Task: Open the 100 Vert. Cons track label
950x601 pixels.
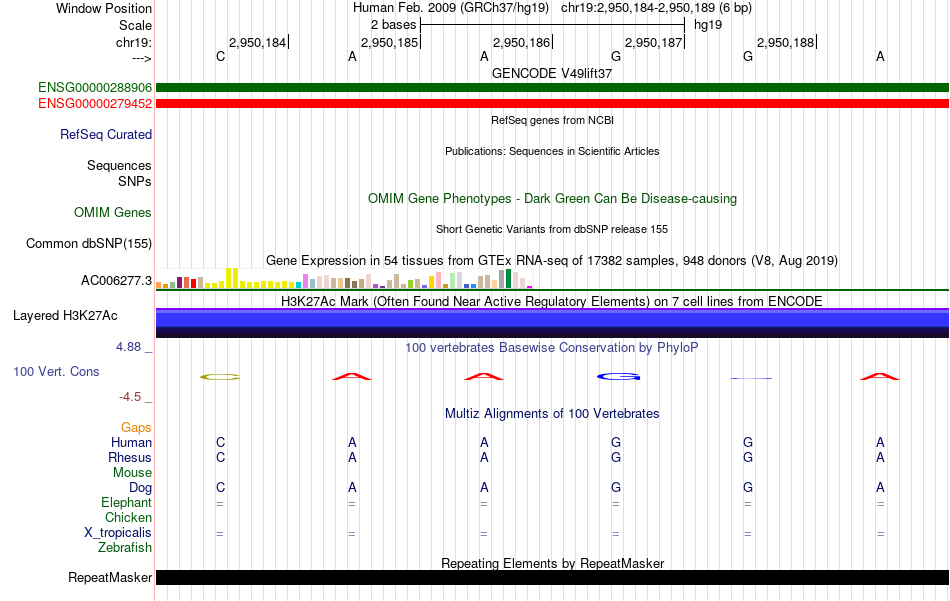Action: pyautogui.click(x=56, y=371)
